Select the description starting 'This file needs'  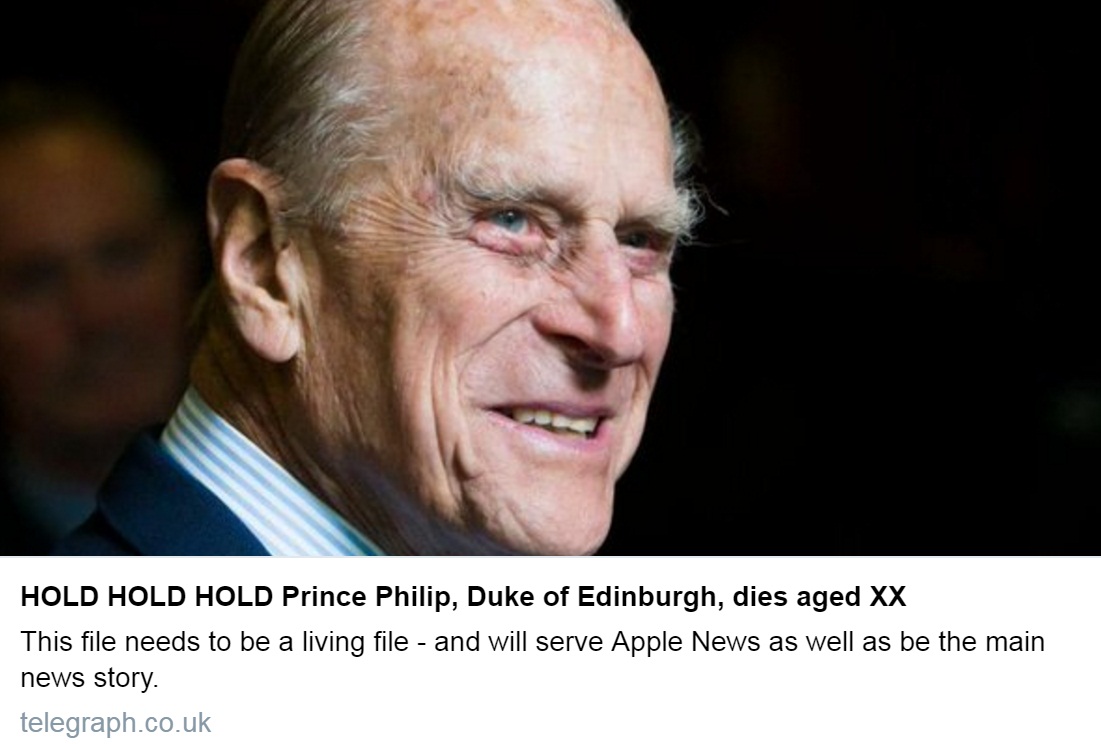pos(532,660)
